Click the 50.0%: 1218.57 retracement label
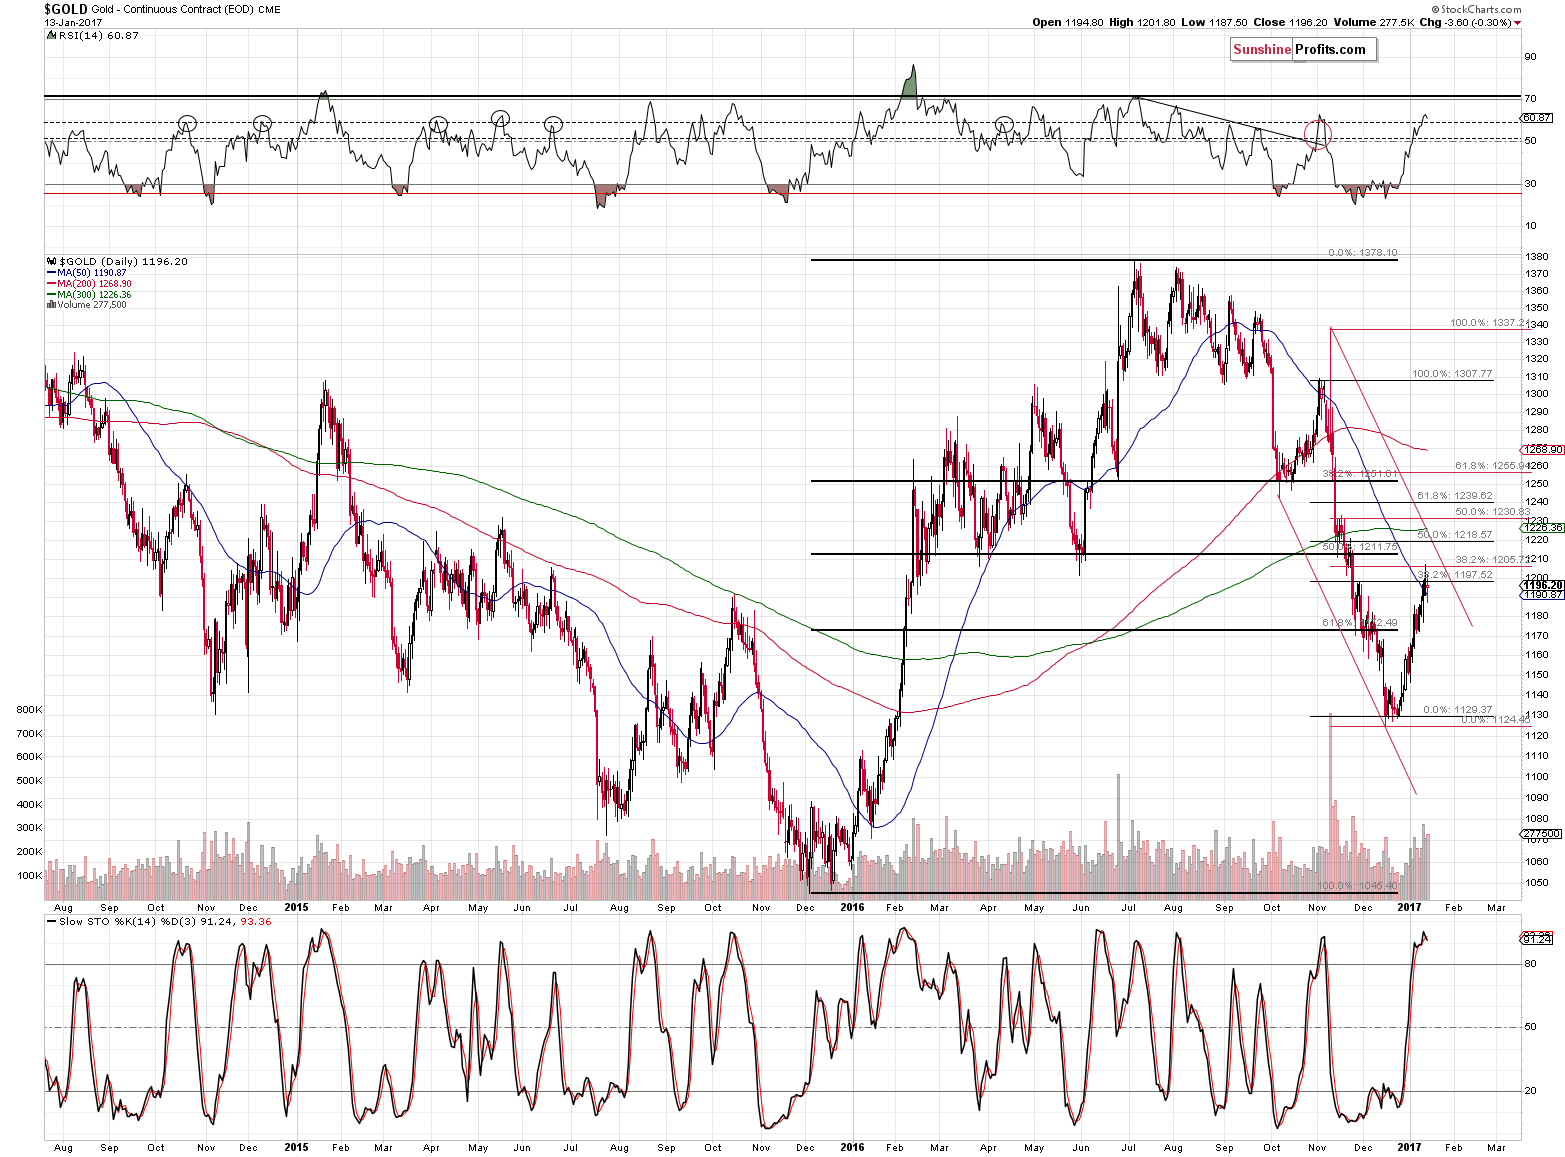Viewport: 1565px width, 1157px height. coord(1455,535)
